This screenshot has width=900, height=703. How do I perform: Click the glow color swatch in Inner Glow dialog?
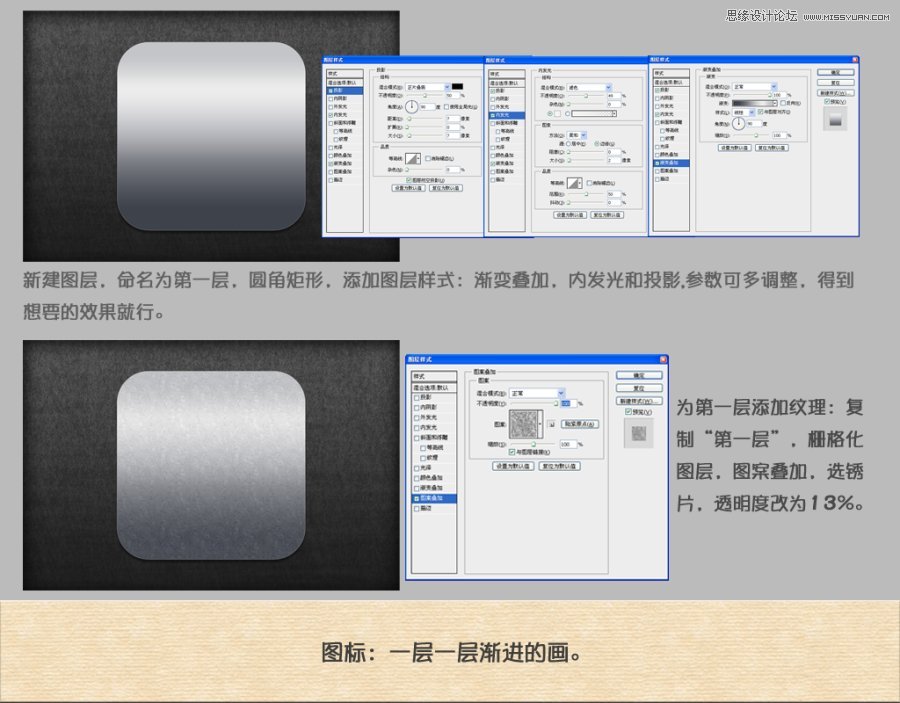558,114
